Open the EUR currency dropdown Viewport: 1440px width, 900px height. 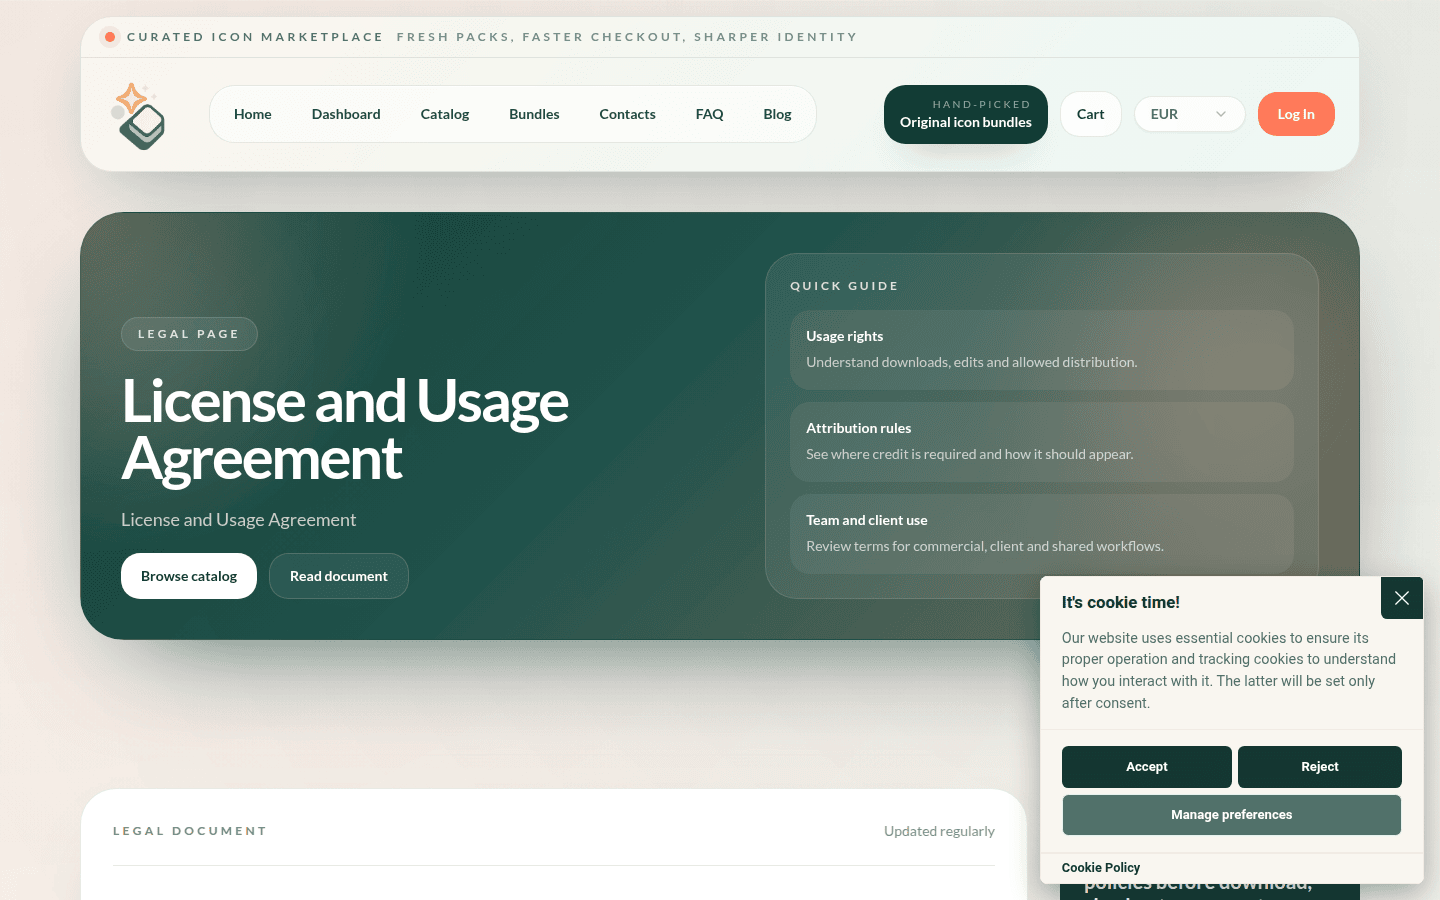[x=1189, y=114]
